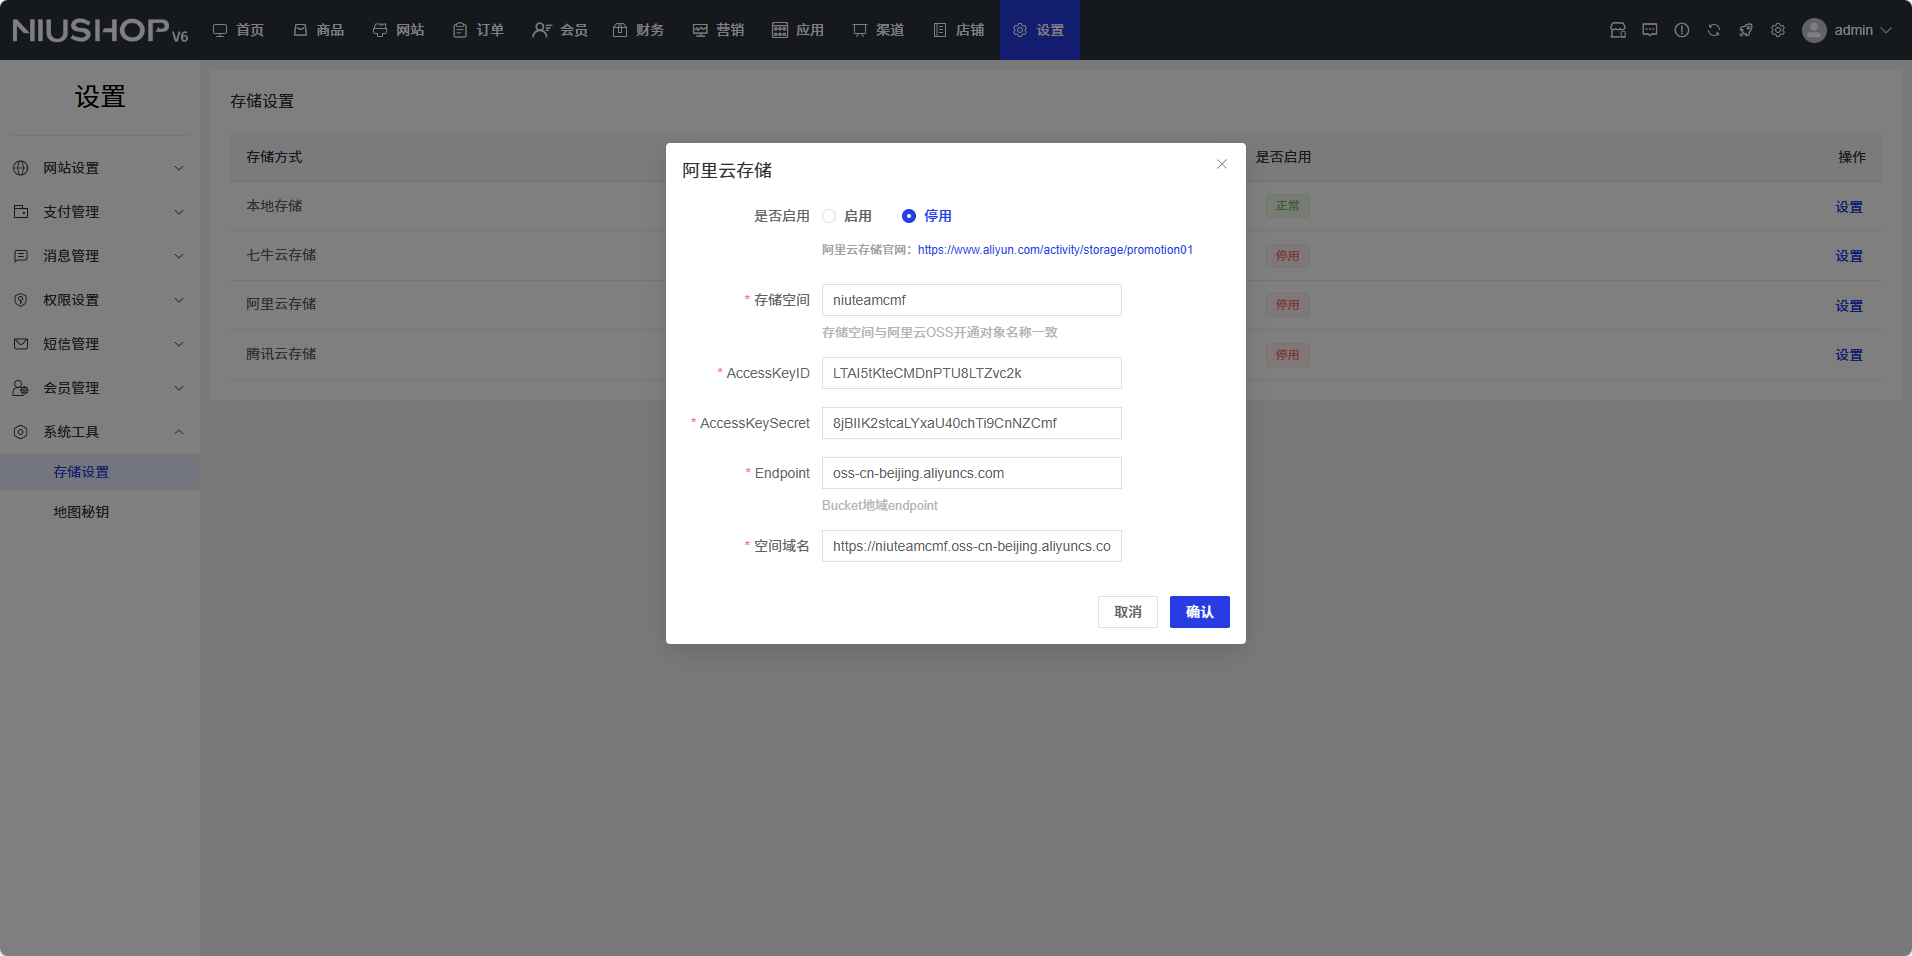Select the 停用 radio button
This screenshot has height=956, width=1912.
point(909,216)
